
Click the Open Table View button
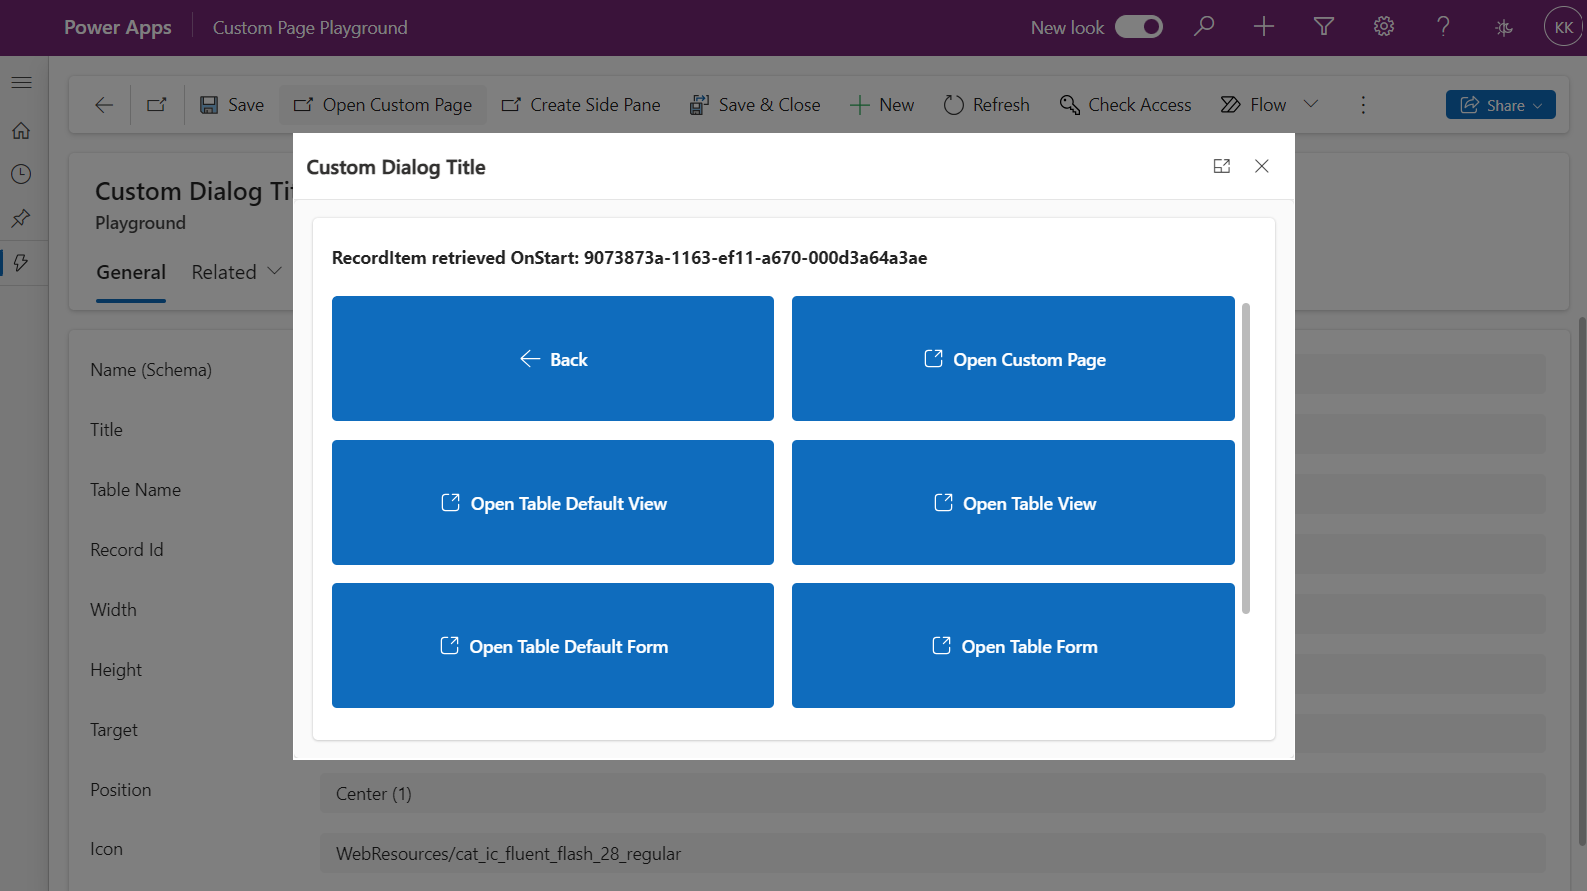1013,502
